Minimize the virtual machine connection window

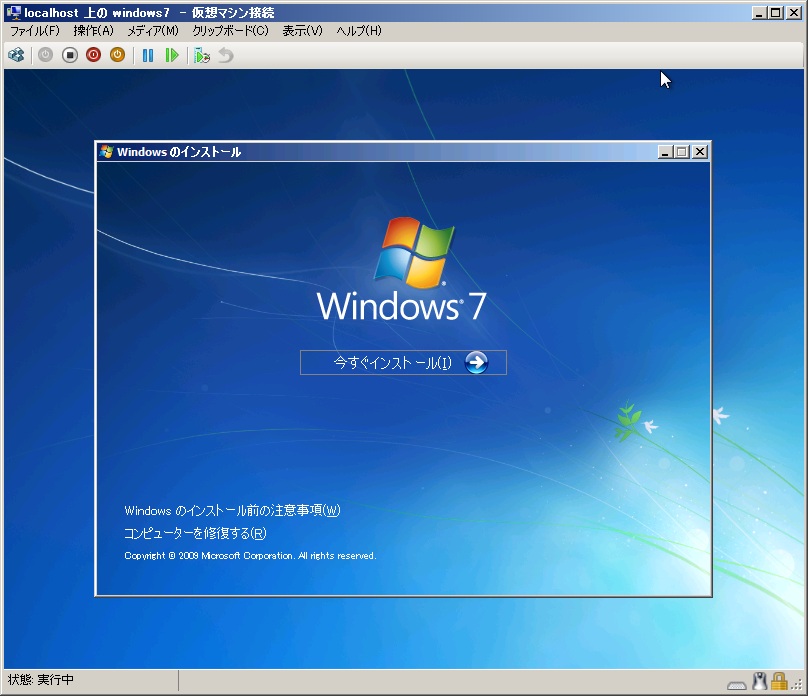[x=759, y=12]
